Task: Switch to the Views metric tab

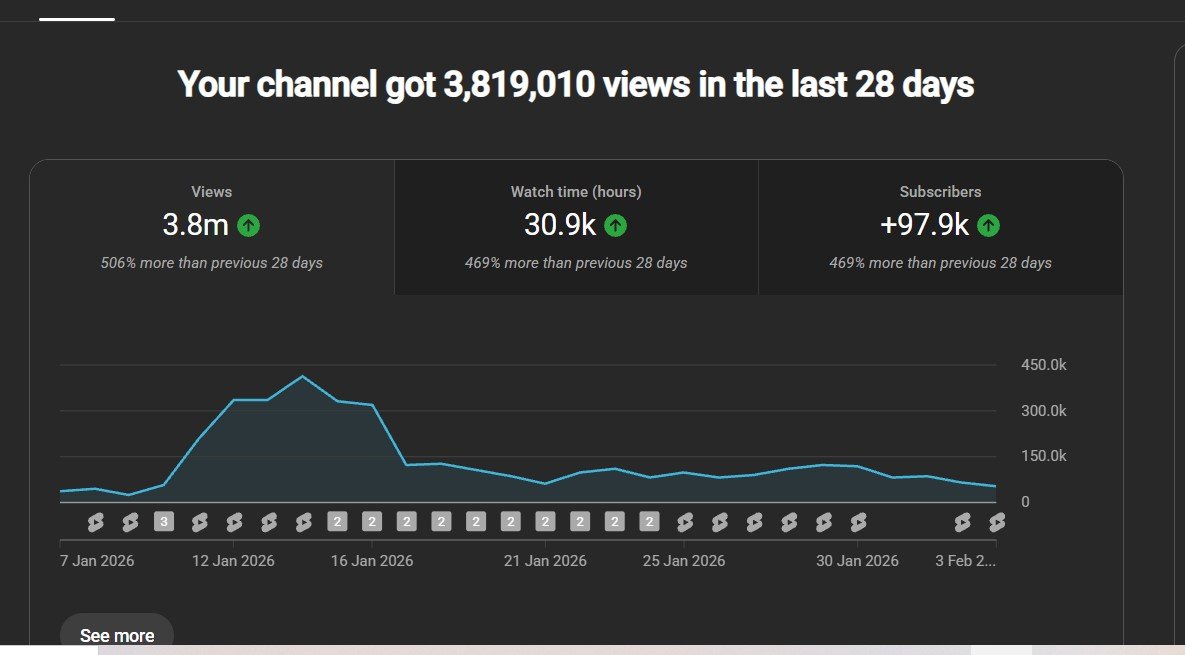Action: coord(211,227)
